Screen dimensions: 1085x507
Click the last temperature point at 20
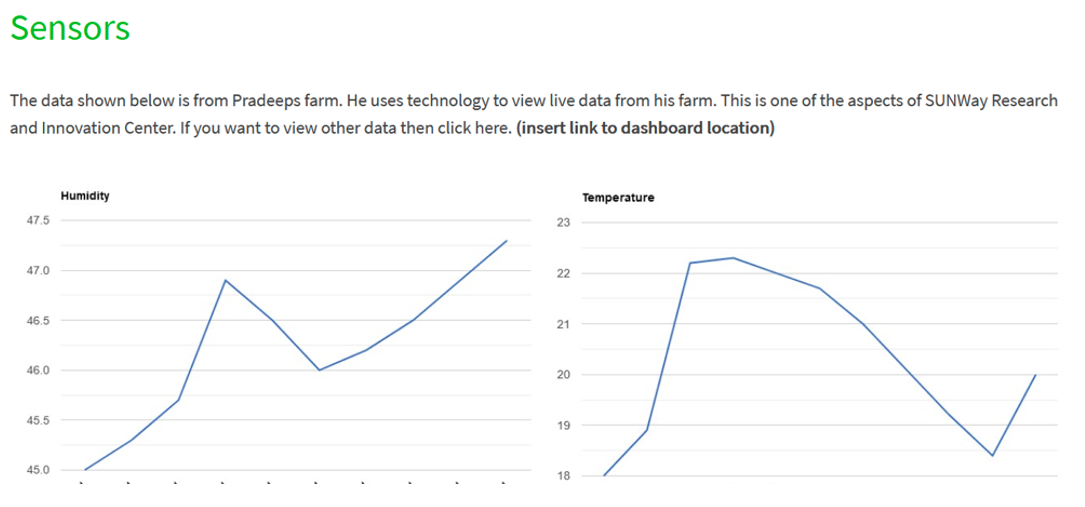pyautogui.click(x=1036, y=374)
